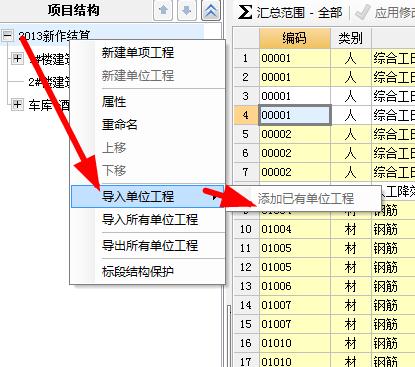Click the 00002 code cell in row 7

(x=295, y=172)
